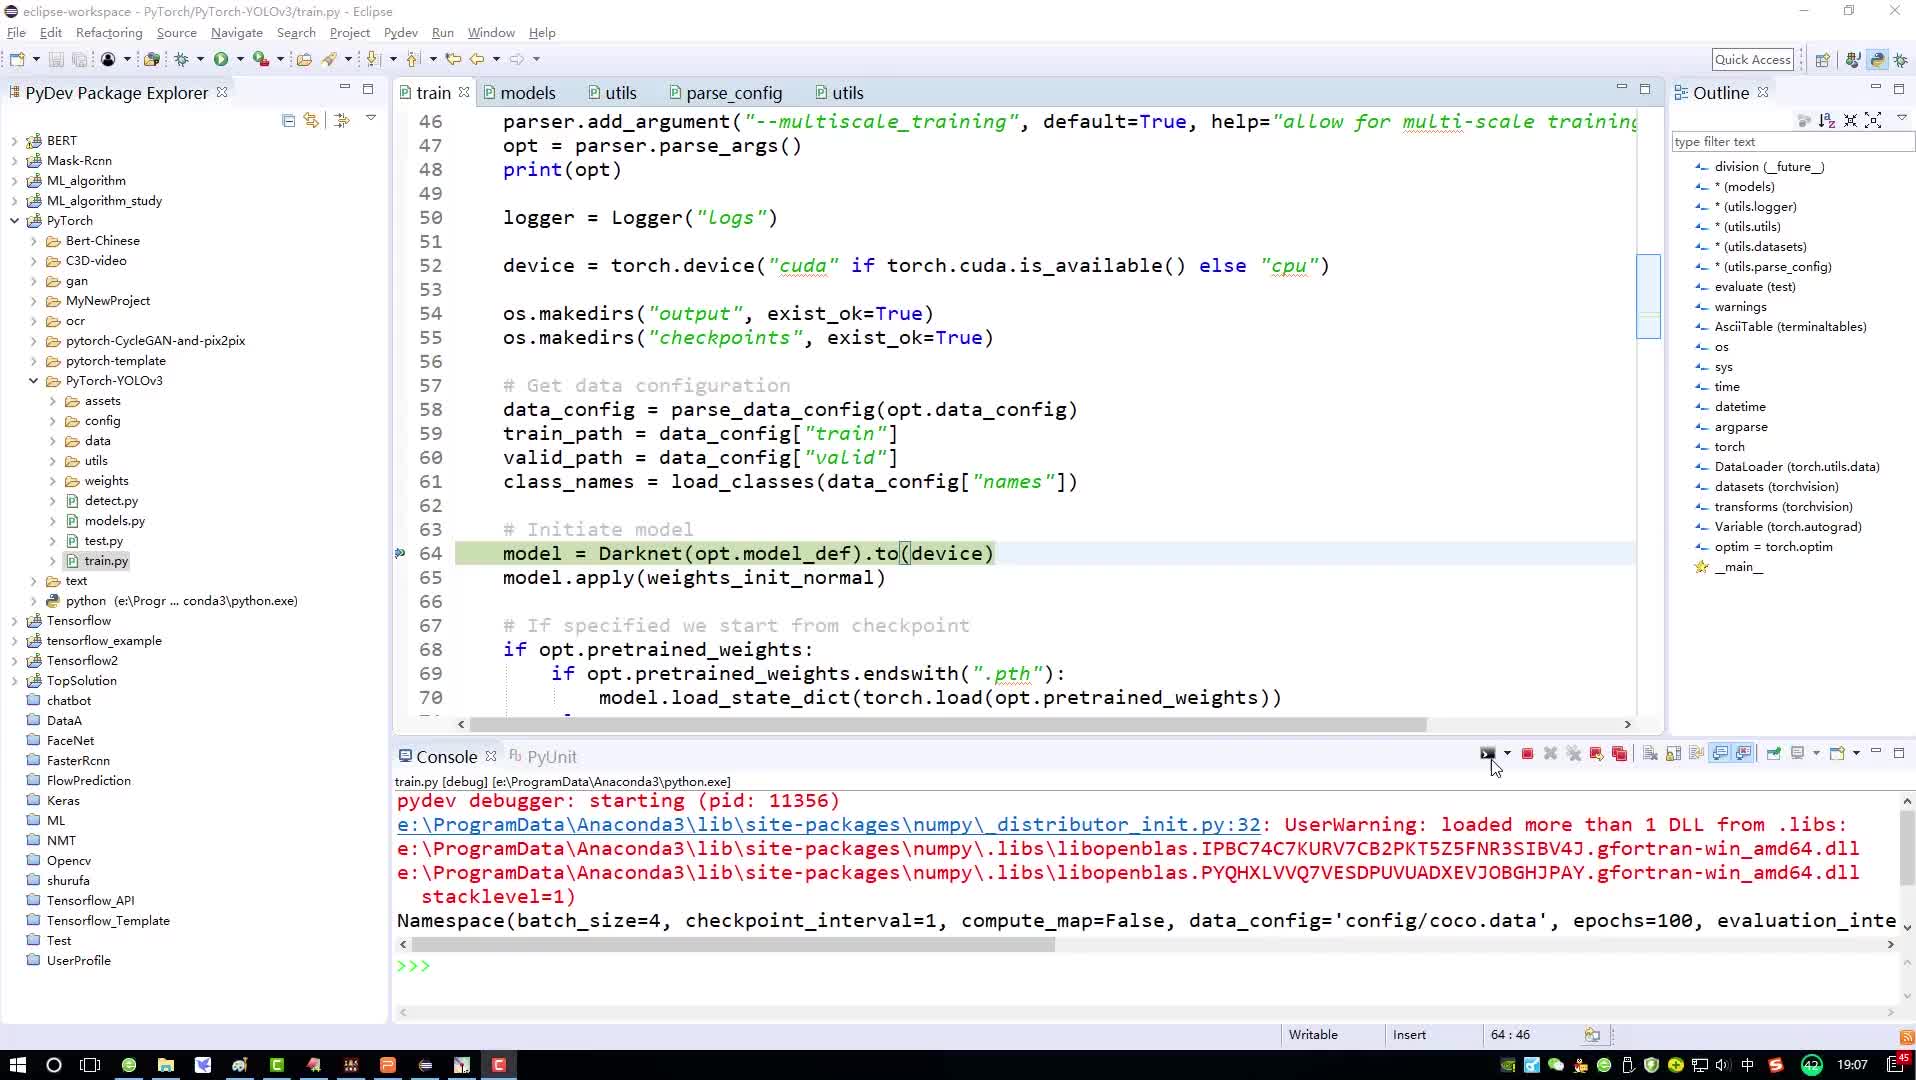Click Terminate and Relaunch console icon

click(1597, 754)
